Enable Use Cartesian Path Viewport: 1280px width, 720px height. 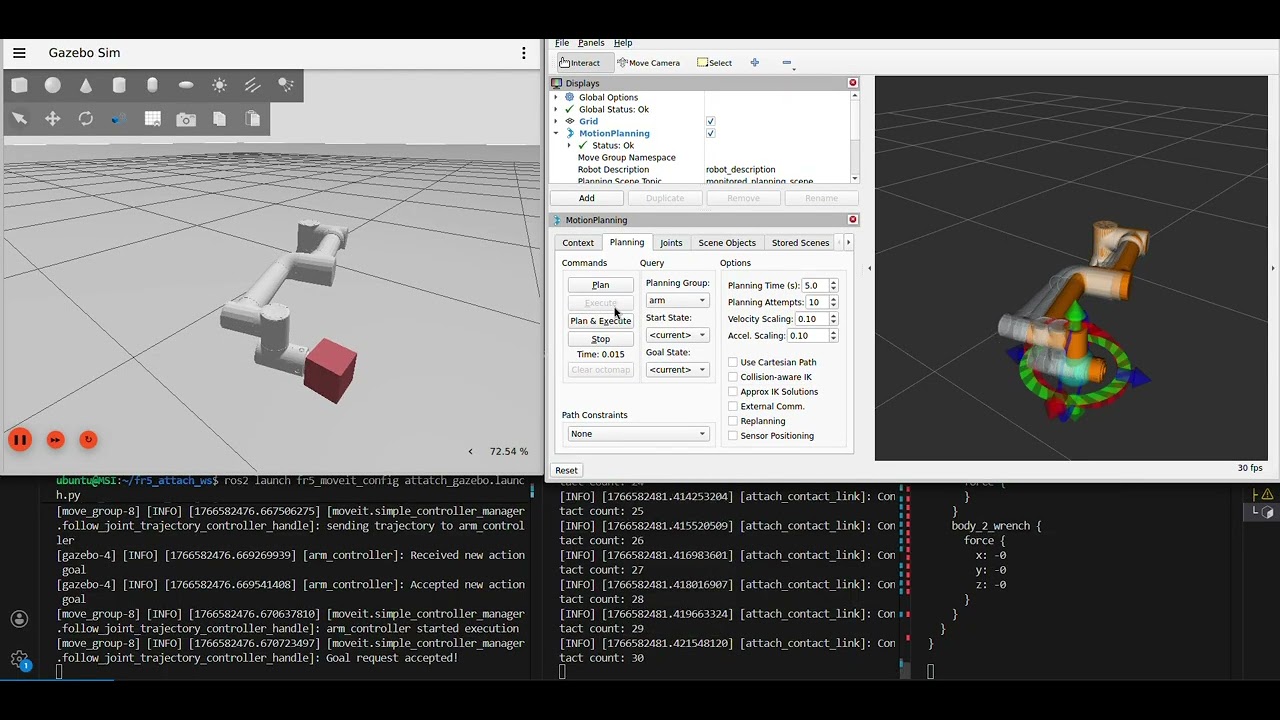click(x=733, y=362)
